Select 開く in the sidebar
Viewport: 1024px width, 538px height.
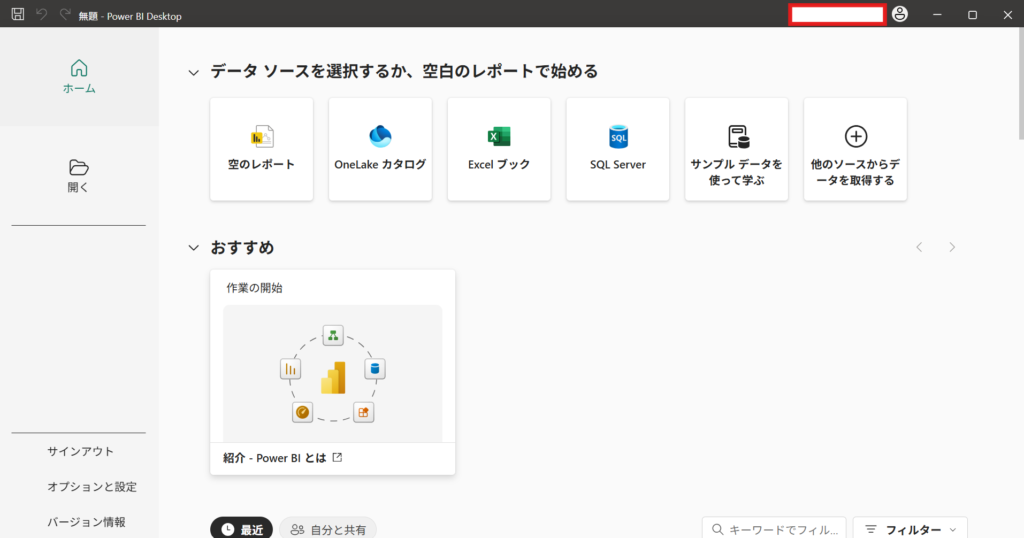(x=79, y=175)
